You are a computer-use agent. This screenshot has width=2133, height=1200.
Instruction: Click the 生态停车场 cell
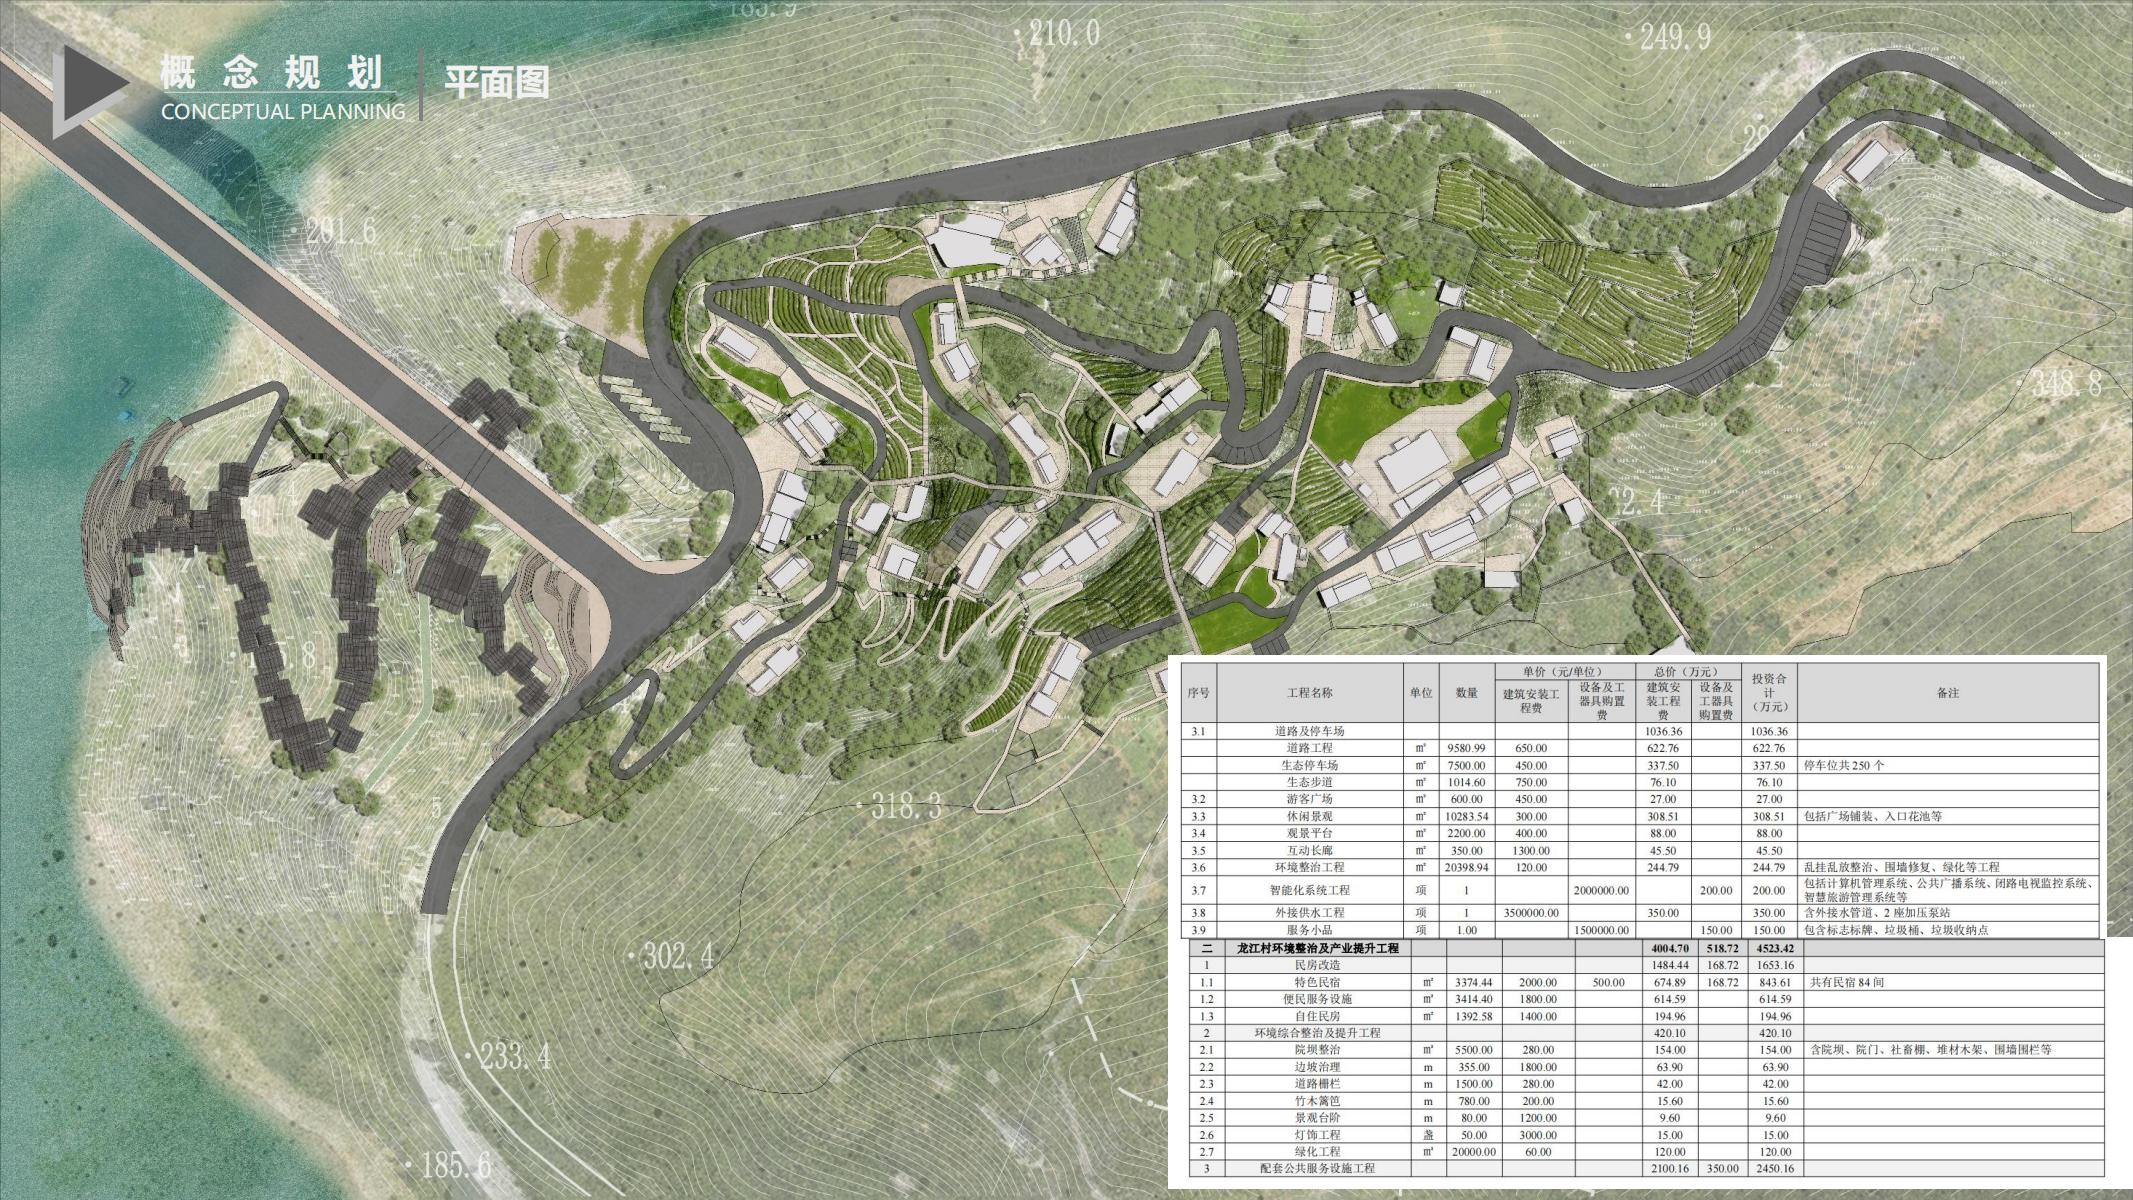(x=1309, y=765)
